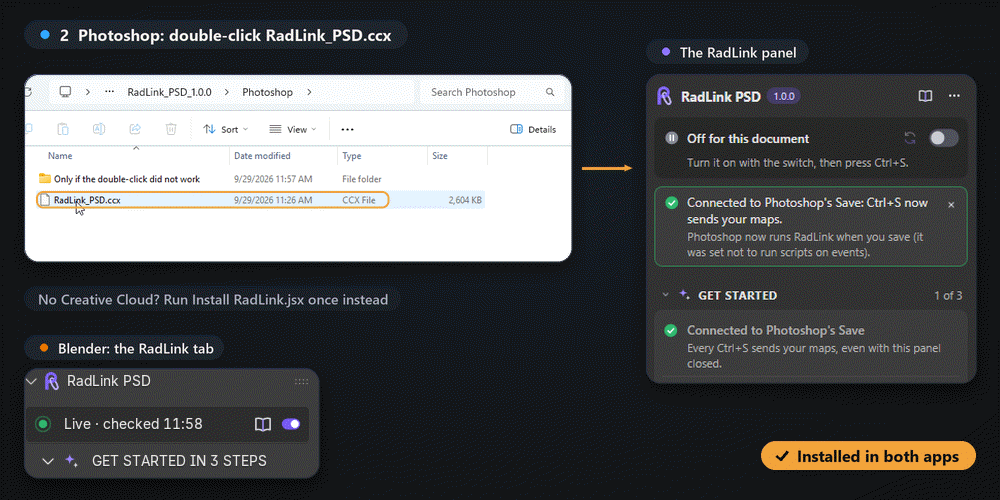Click the 2,604 KB size cell

point(466,200)
